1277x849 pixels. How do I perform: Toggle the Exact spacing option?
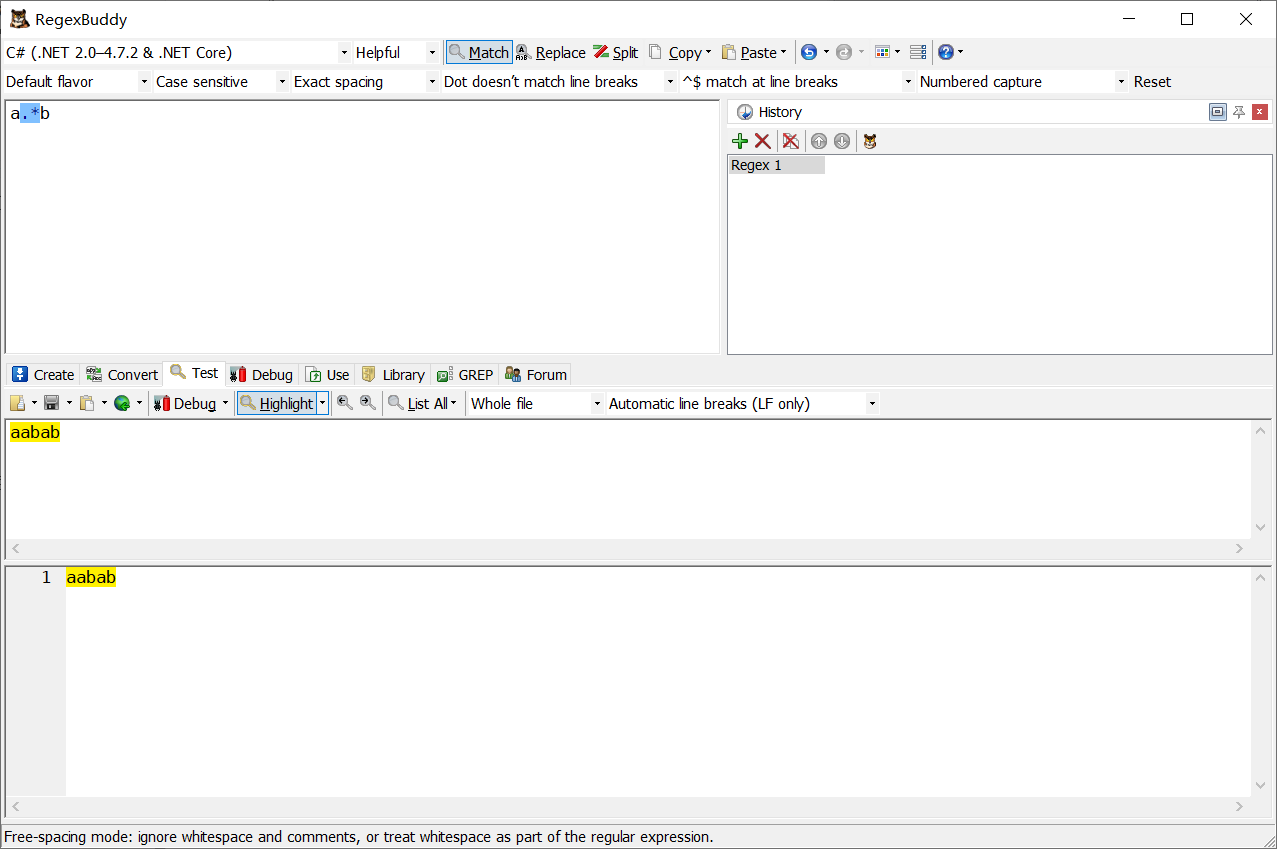tap(364, 81)
